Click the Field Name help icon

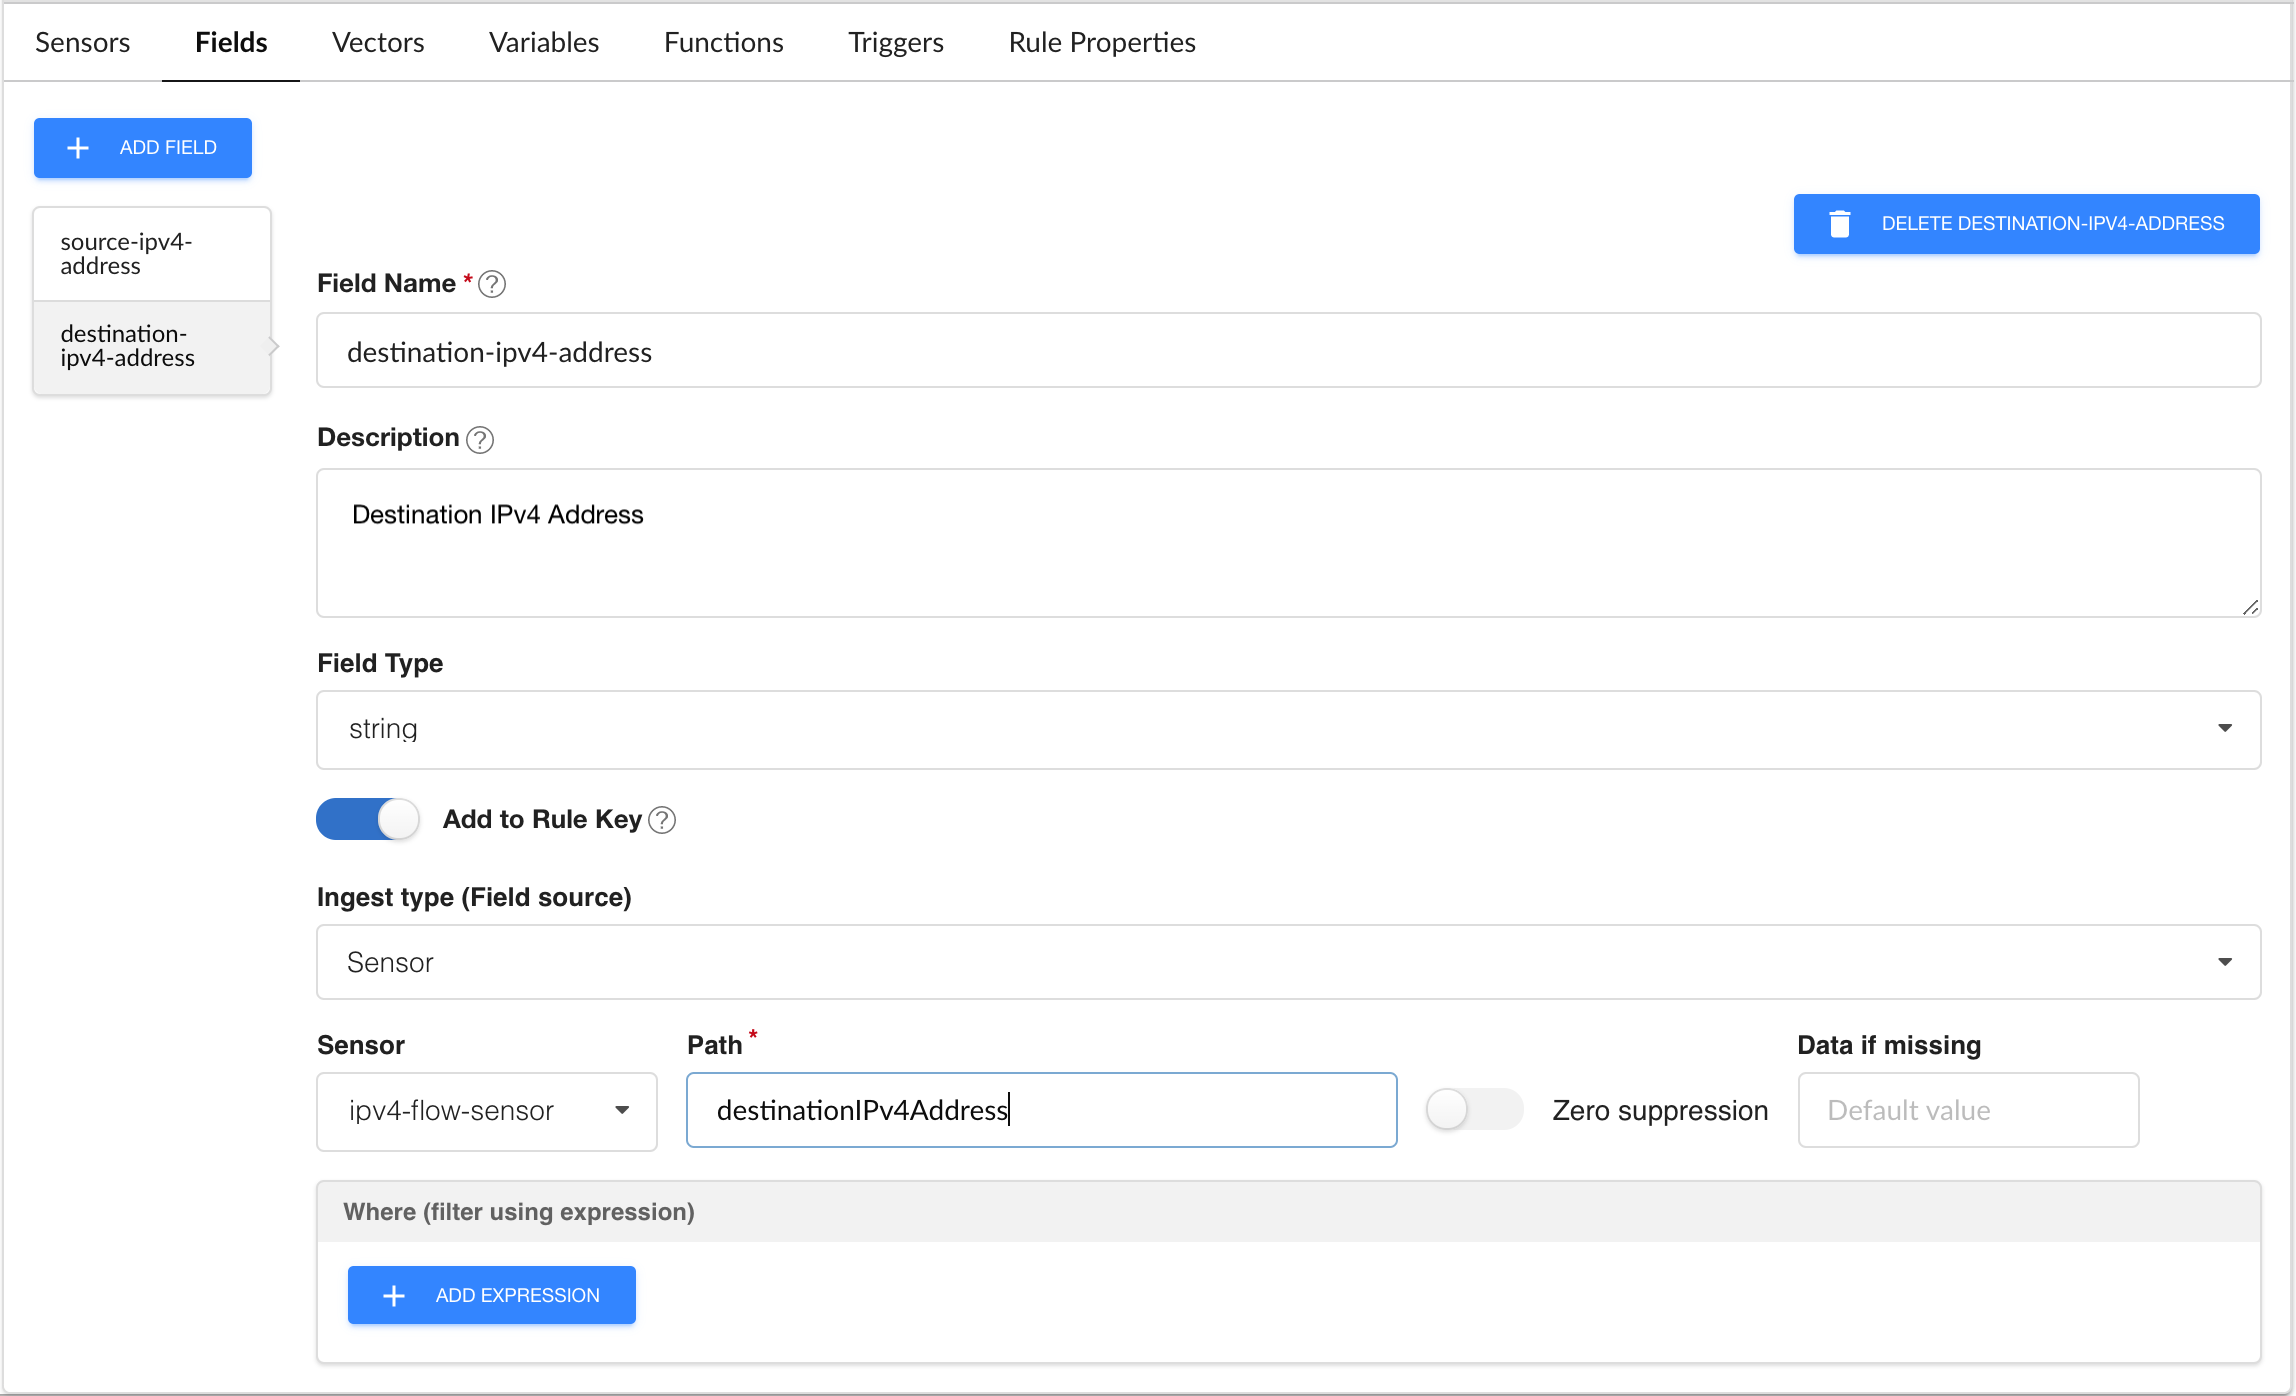click(x=492, y=284)
